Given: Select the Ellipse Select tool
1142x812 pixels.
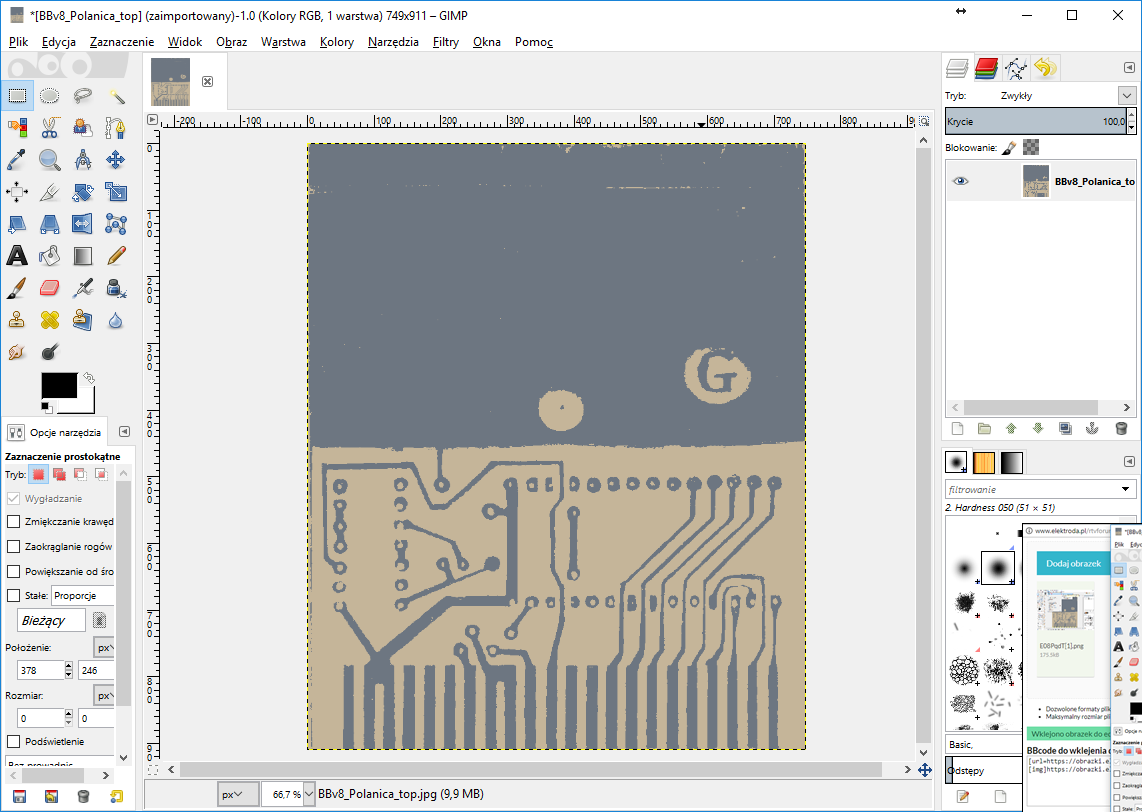Looking at the screenshot, I should [50, 95].
